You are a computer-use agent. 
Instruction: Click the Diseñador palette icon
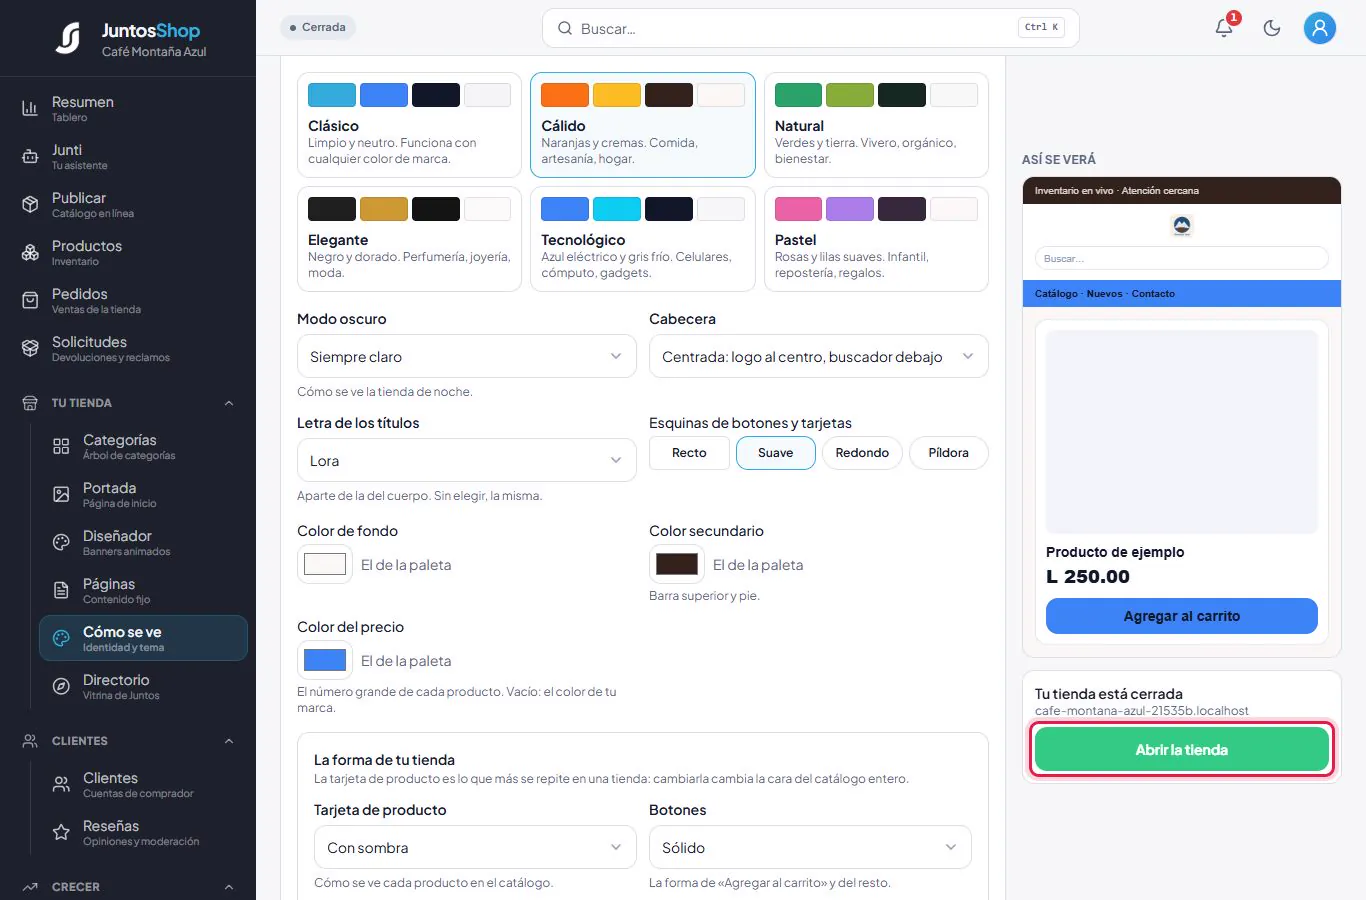pyautogui.click(x=61, y=542)
